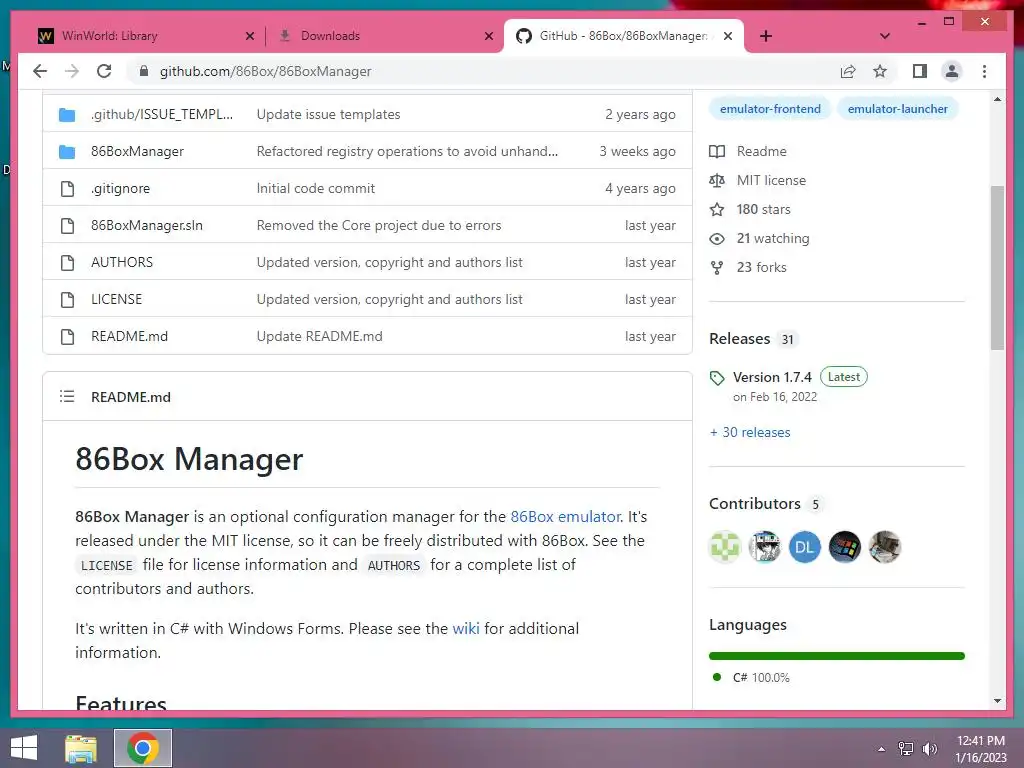Screen dimensions: 1024x768
Task: Close the GitHub tab
Action: click(728, 36)
